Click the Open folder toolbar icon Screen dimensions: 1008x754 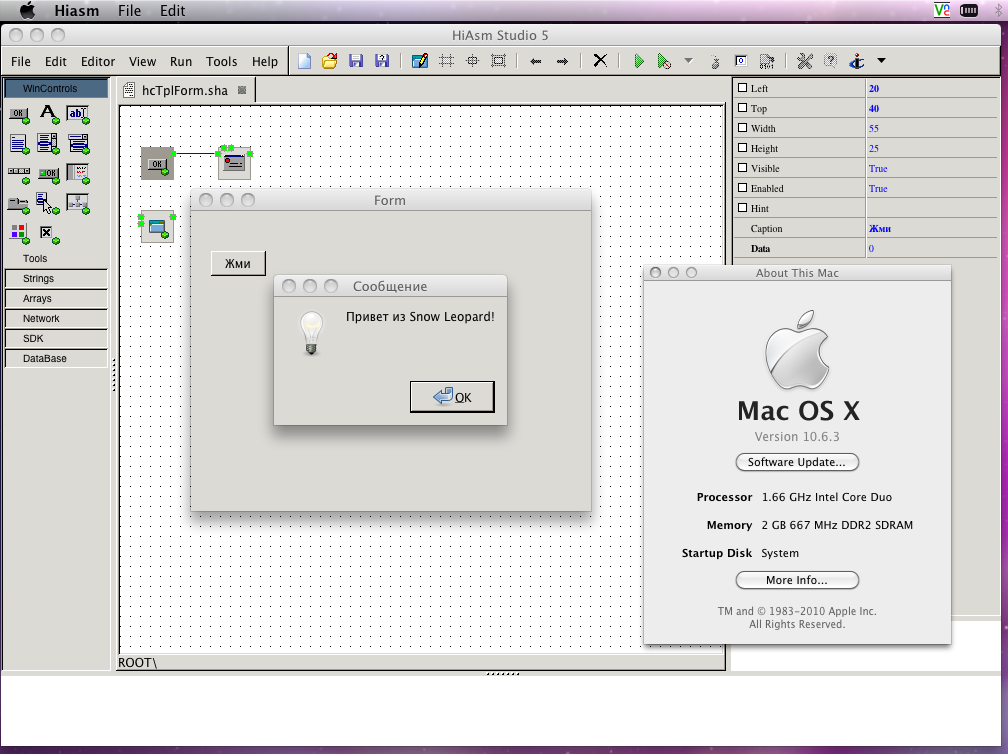[x=329, y=61]
